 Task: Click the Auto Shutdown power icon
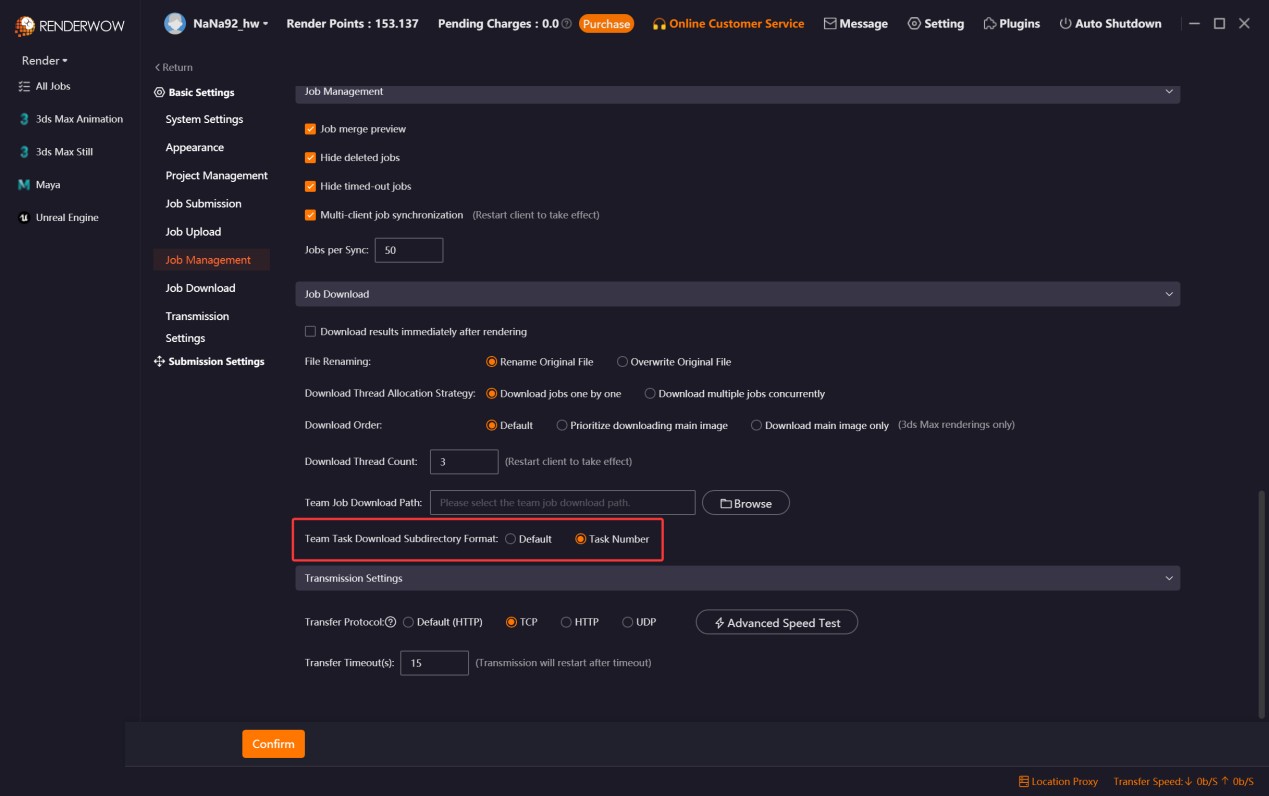(1065, 24)
